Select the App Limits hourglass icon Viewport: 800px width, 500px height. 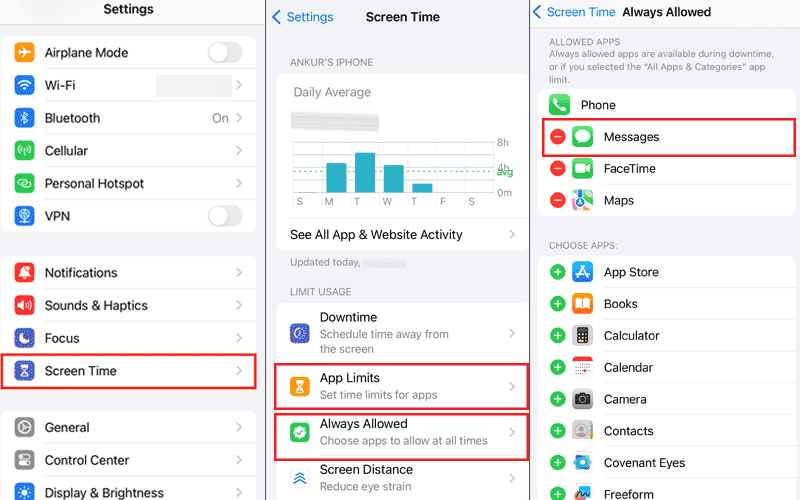[299, 386]
